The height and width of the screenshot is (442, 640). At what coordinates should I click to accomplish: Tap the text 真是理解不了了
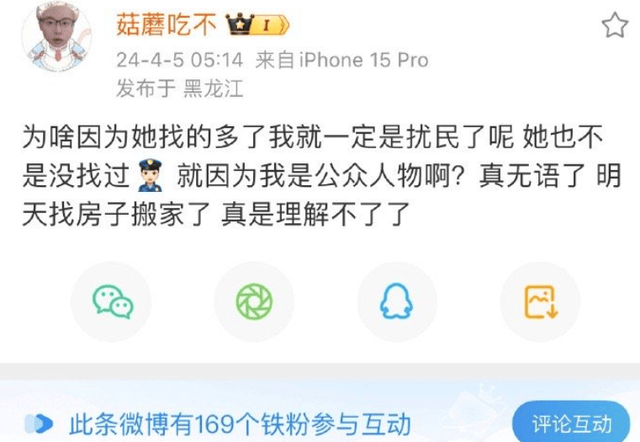pos(316,215)
